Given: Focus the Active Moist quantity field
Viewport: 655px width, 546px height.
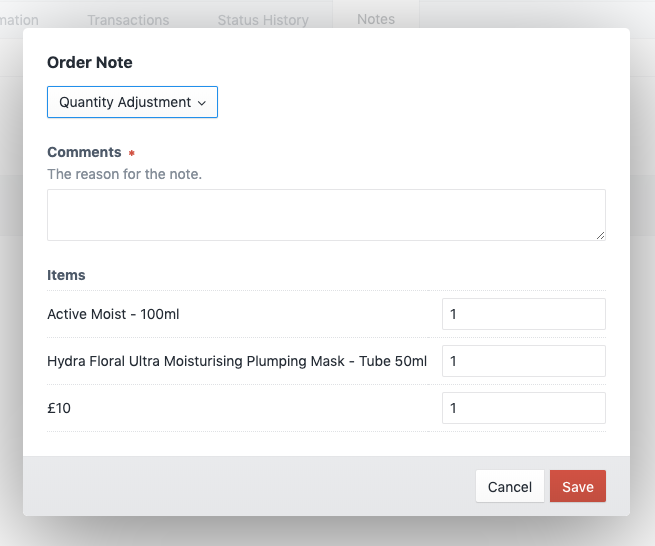Looking at the screenshot, I should [x=523, y=314].
